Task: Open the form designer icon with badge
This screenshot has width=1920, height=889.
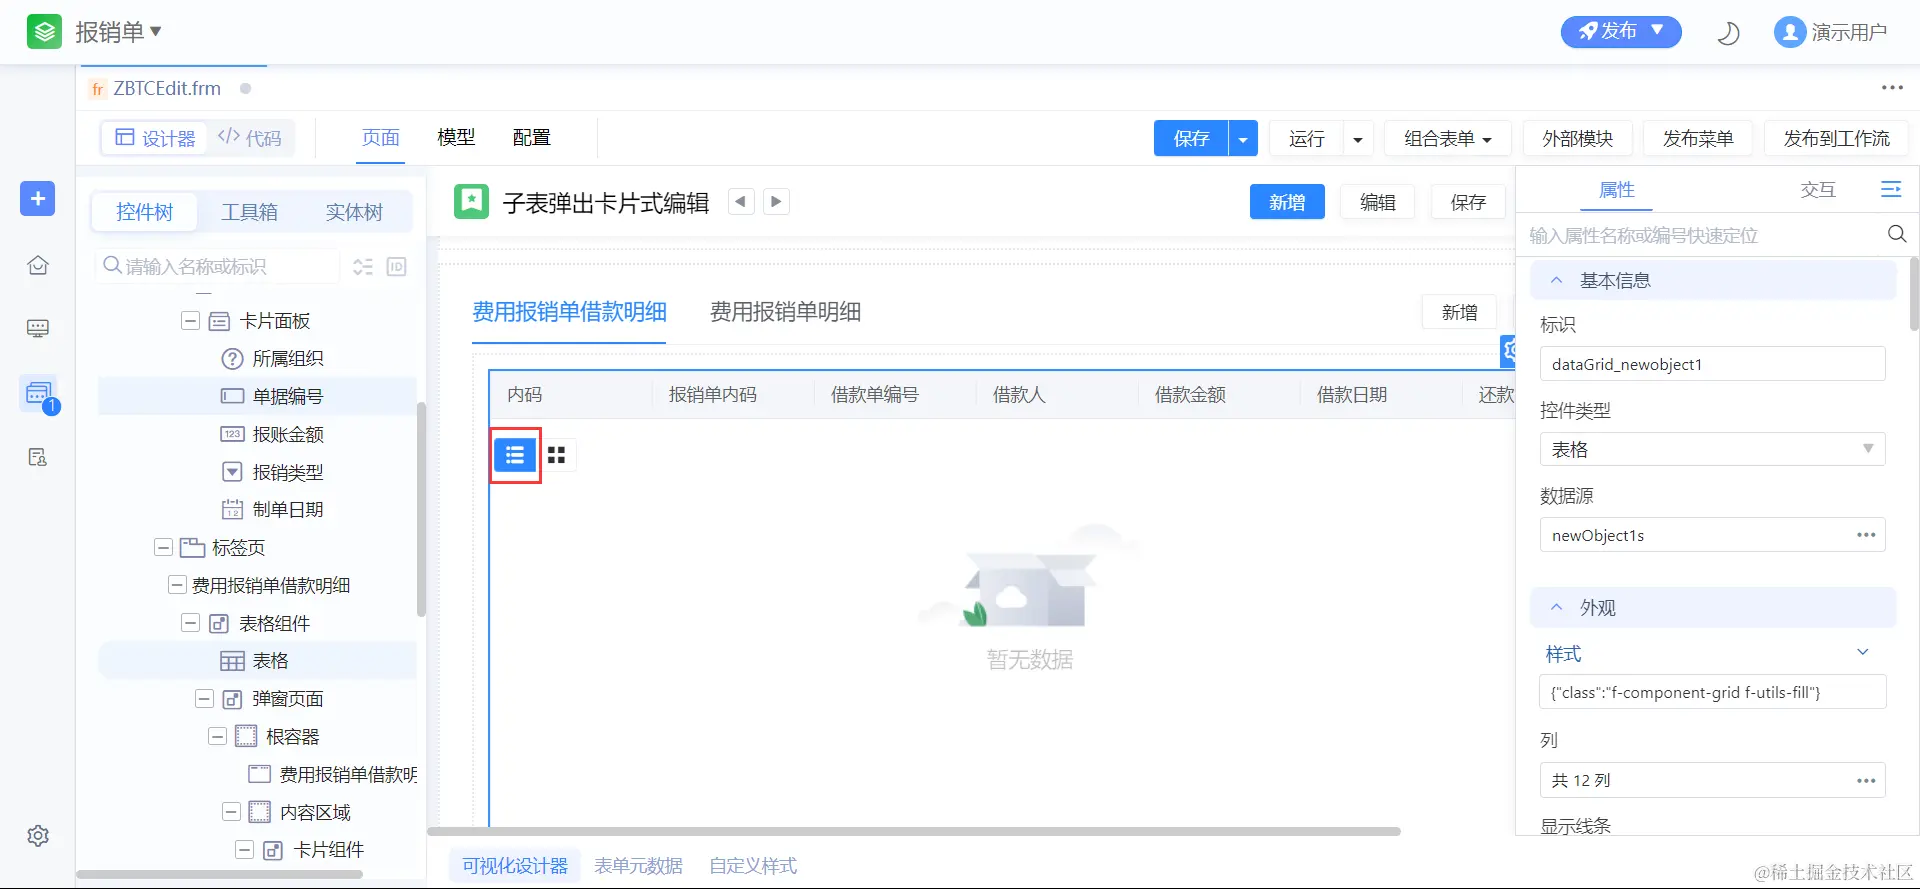Action: pos(38,393)
